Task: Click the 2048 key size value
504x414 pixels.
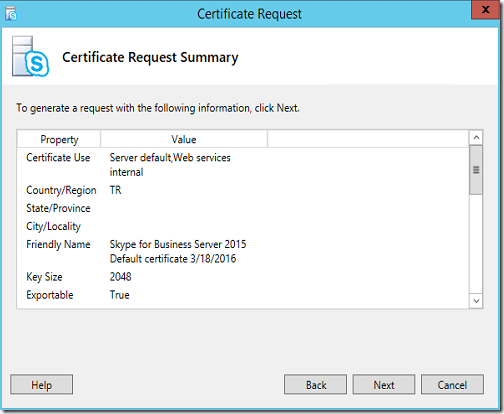Action: pos(121,277)
